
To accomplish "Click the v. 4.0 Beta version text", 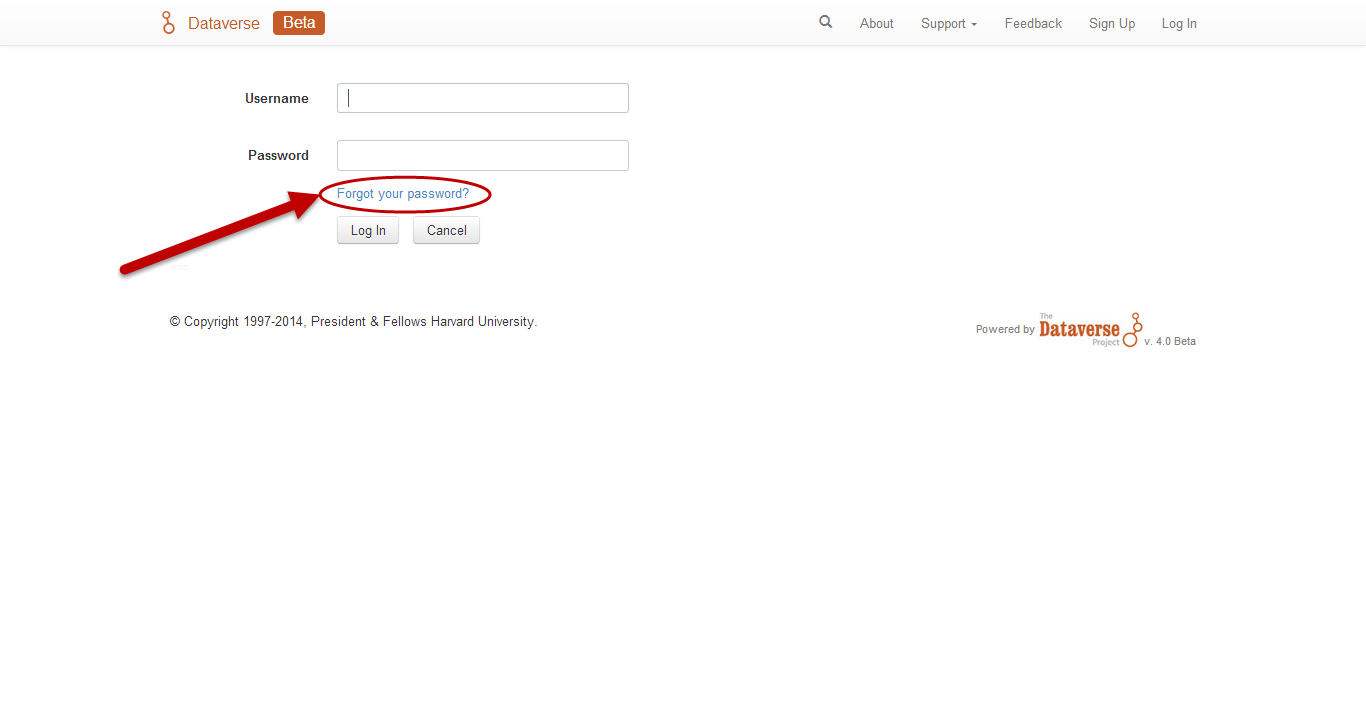I will pos(1170,341).
